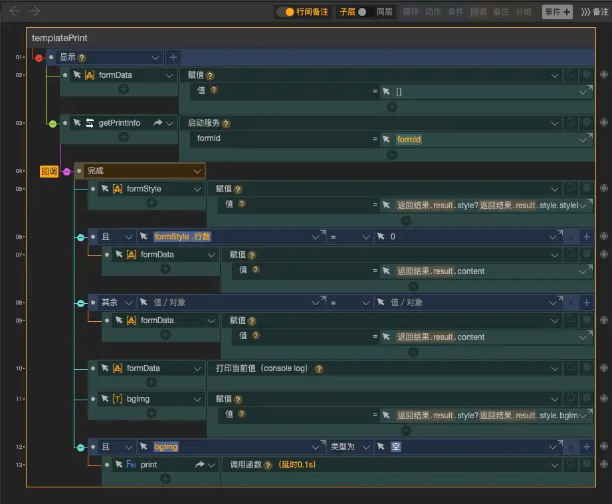Open the 显示 event dropdown

tap(155, 58)
